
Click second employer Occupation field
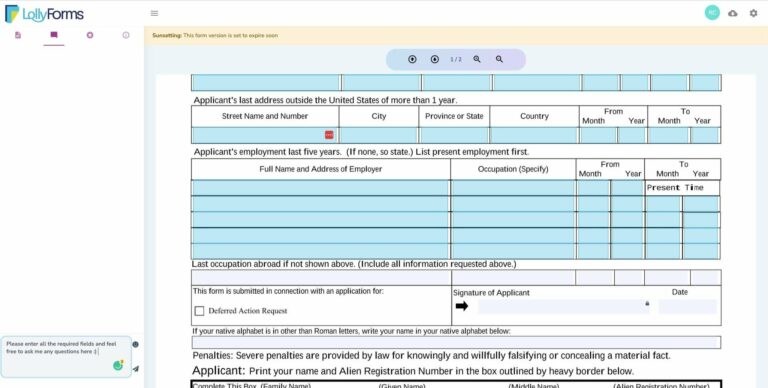pos(513,204)
